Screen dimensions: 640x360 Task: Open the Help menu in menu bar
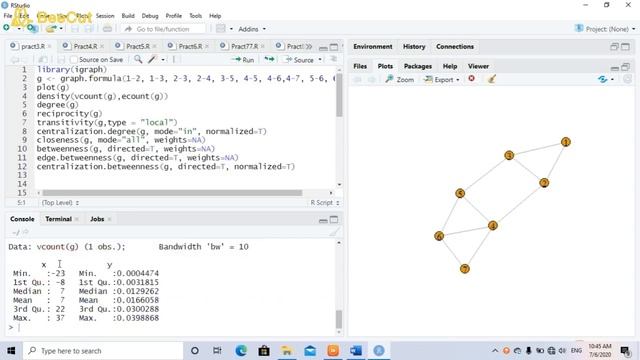215,16
